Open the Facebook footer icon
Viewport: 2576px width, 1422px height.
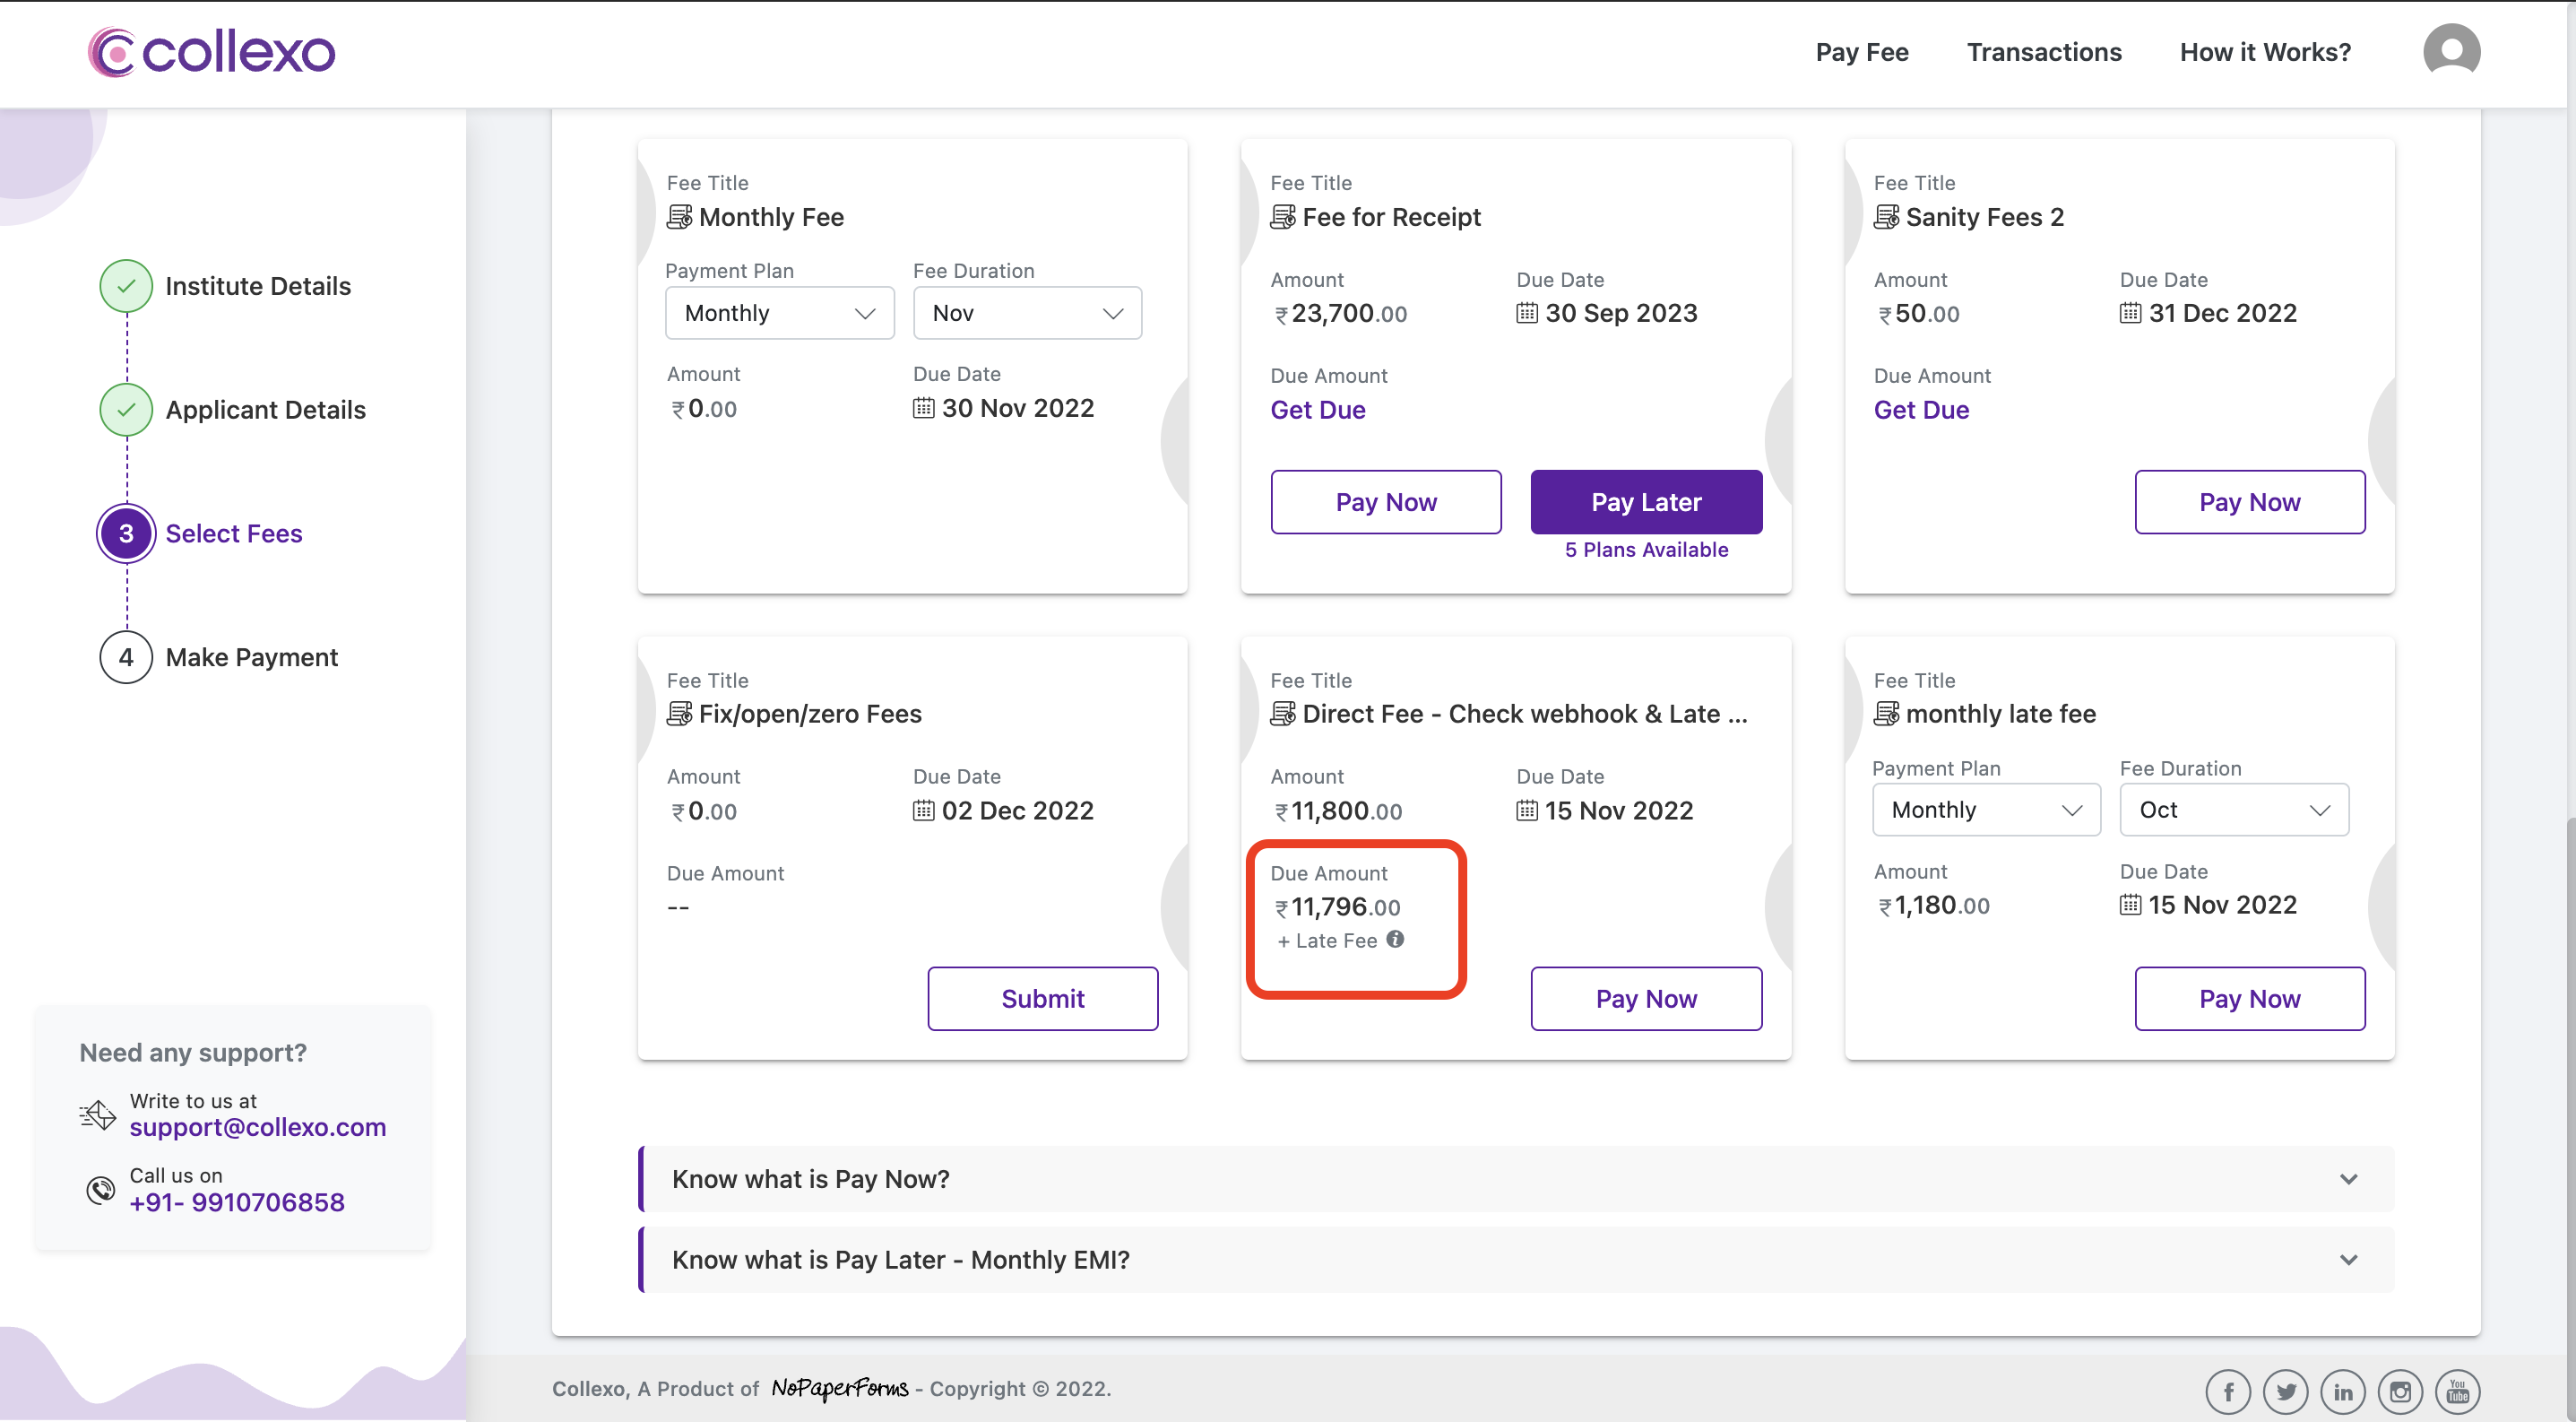(x=2228, y=1391)
